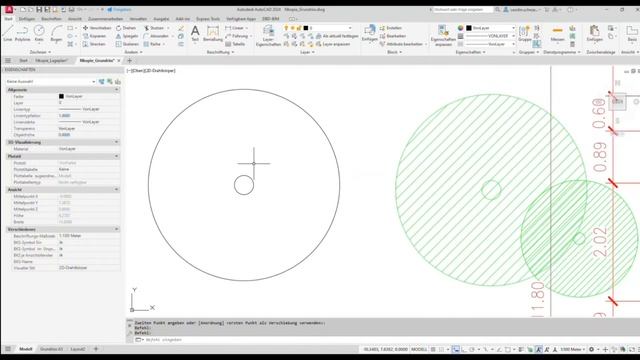640x360 pixels.
Task: Click the block Bearbeiten button
Action: (x=392, y=36)
